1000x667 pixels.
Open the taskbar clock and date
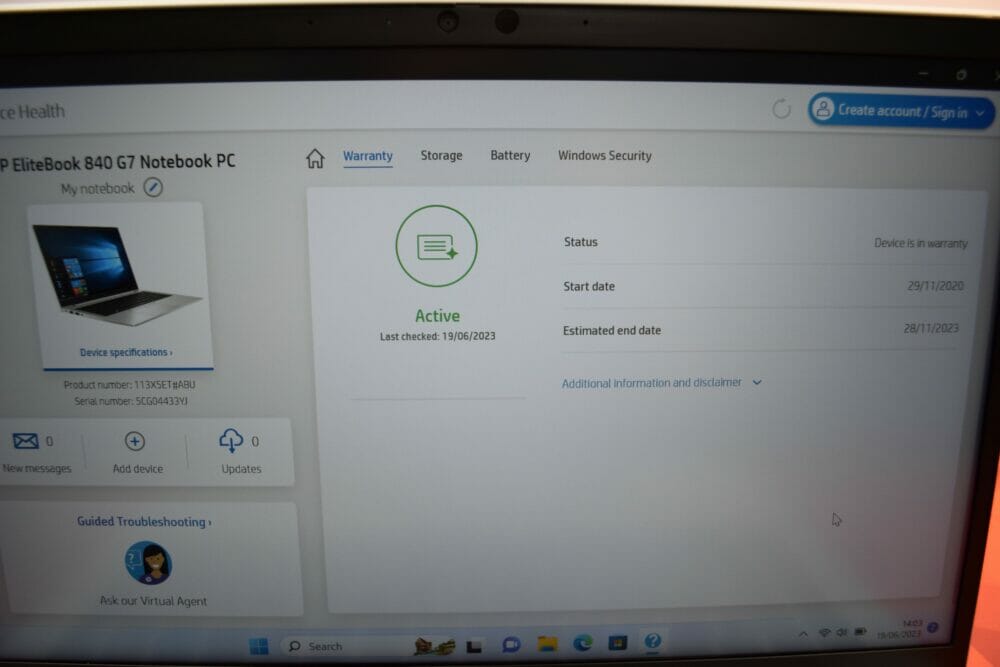pos(899,629)
